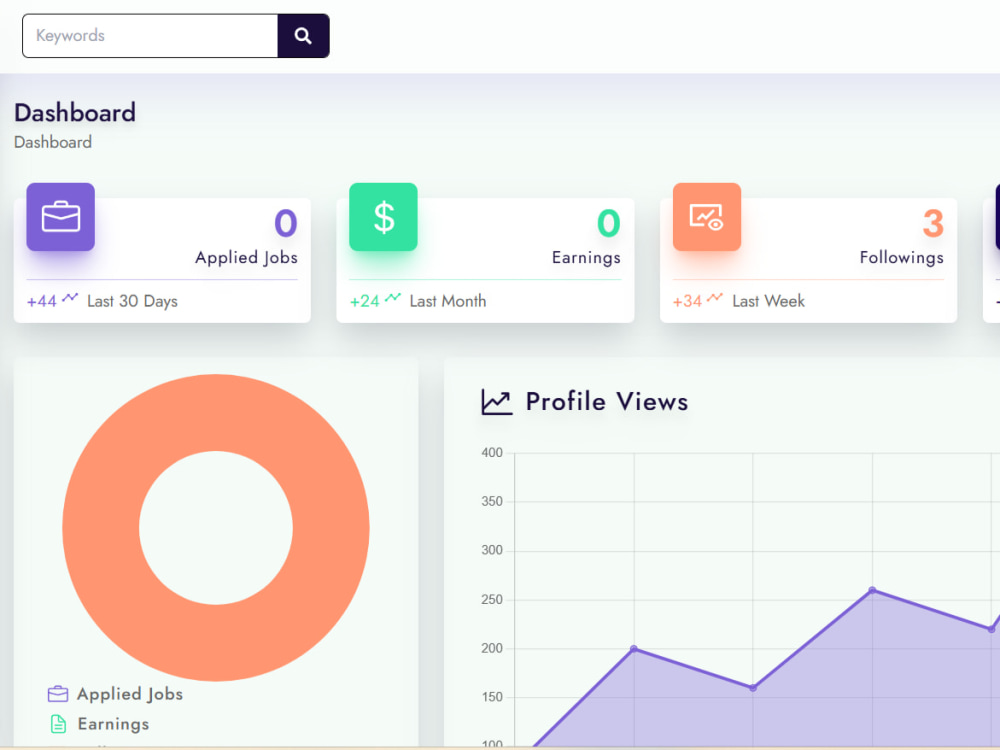Click Applied Jobs legend entry

[x=130, y=694]
